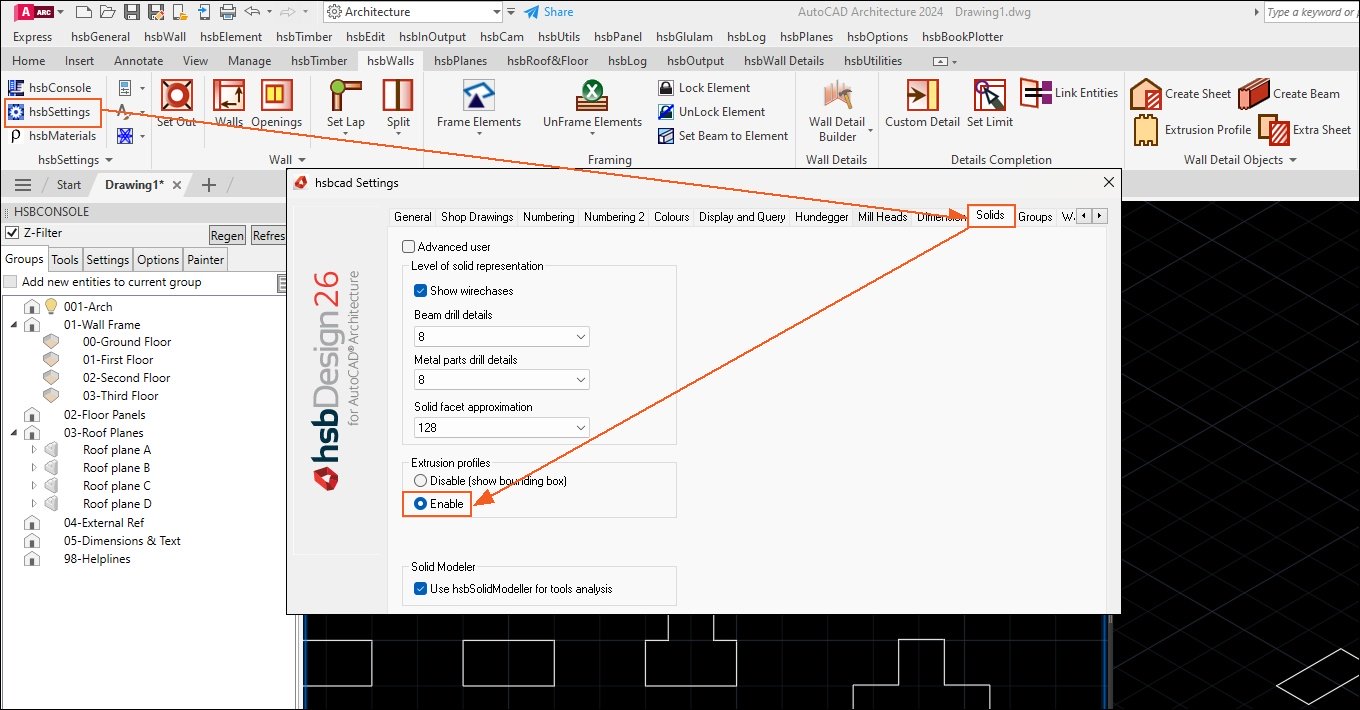Click the New drawing icon
Image resolution: width=1360 pixels, height=710 pixels.
pos(82,12)
